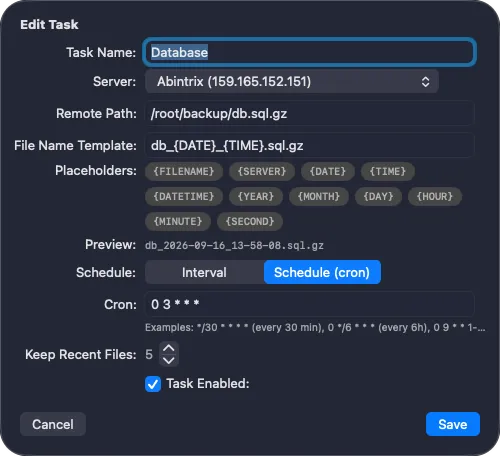The width and height of the screenshot is (500, 456).
Task: Increase Keep Recent Files with up arrow
Action: click(169, 348)
